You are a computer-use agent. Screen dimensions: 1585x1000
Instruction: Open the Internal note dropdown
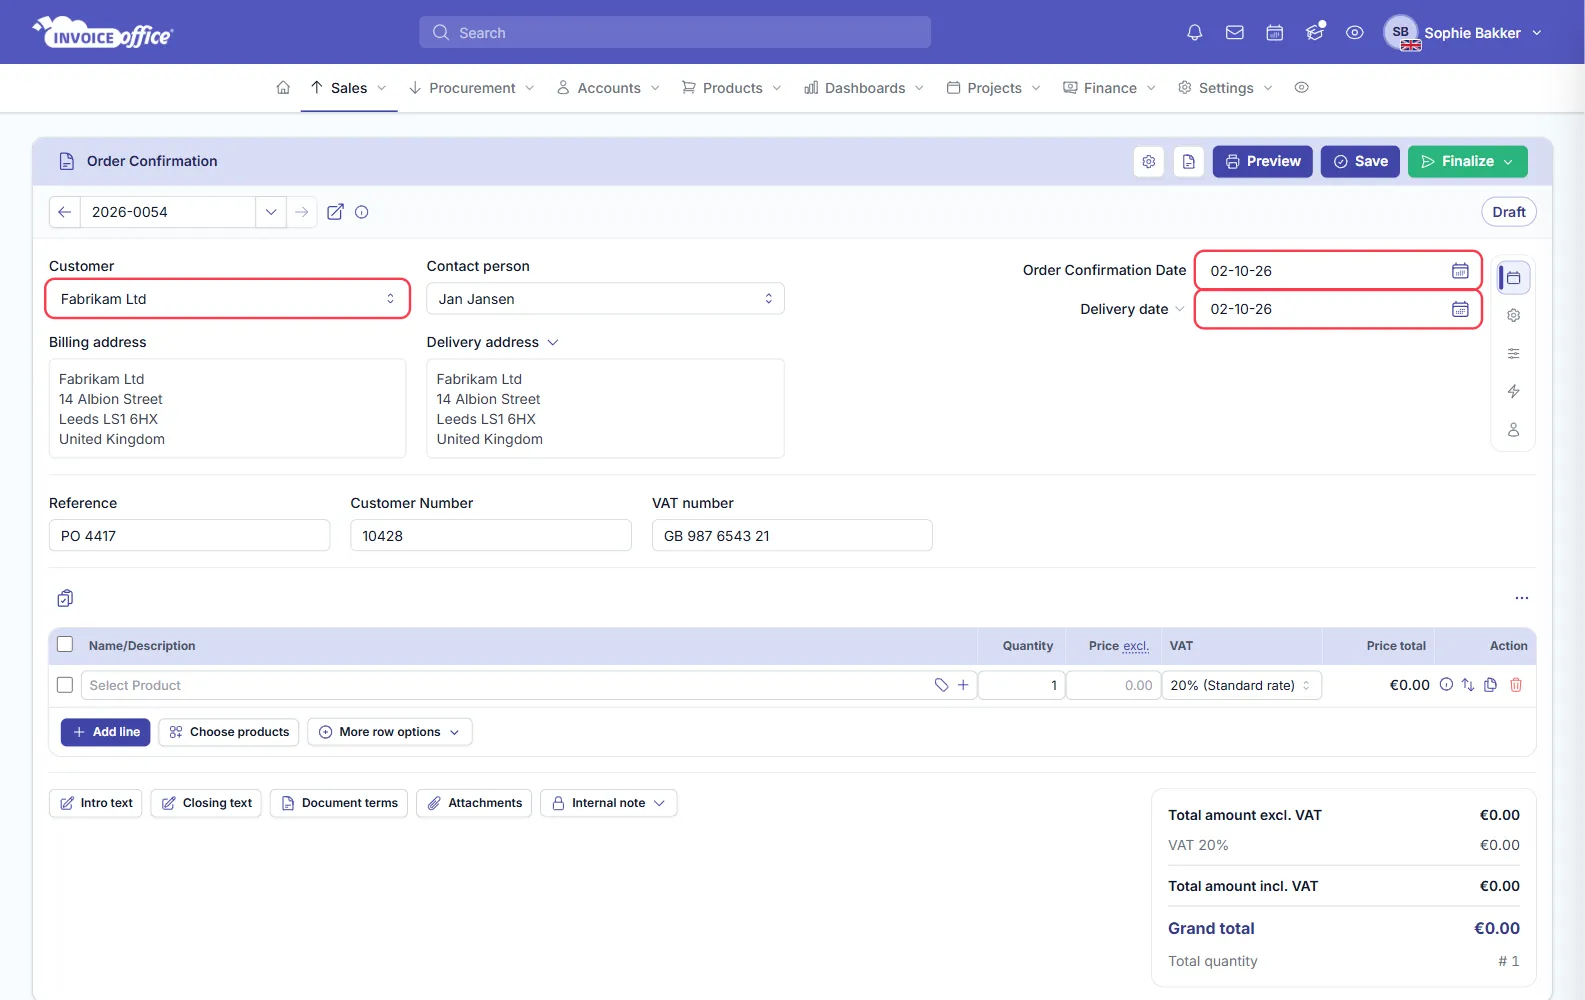tap(608, 803)
